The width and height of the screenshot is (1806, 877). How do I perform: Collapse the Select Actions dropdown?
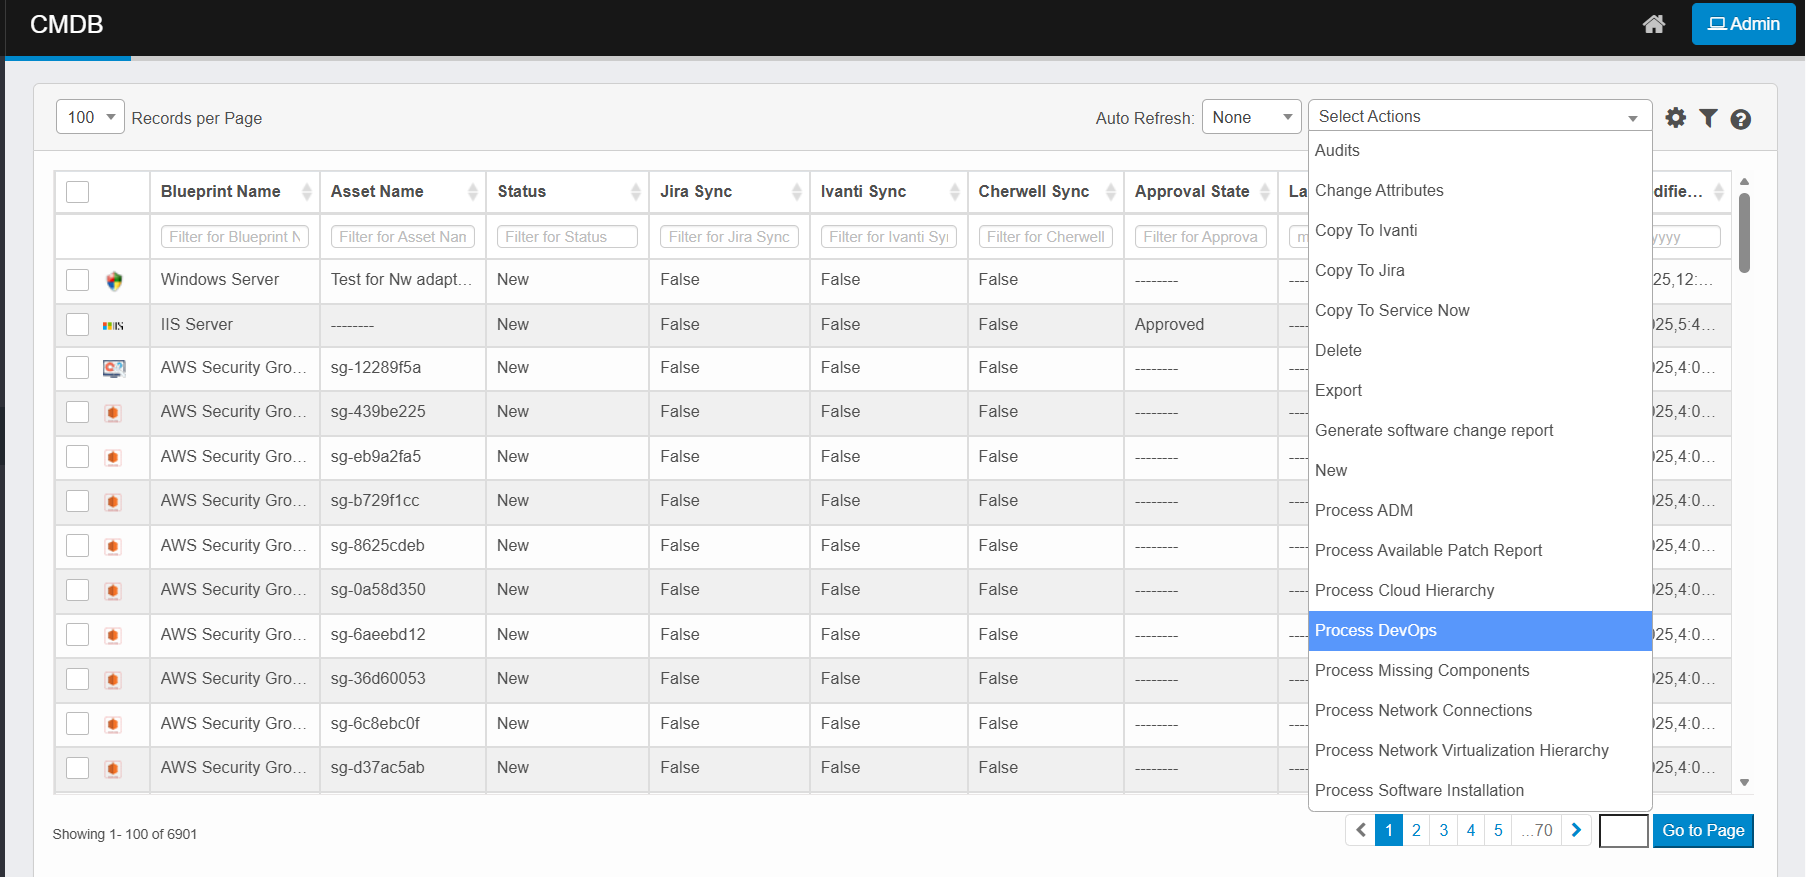pos(1479,116)
